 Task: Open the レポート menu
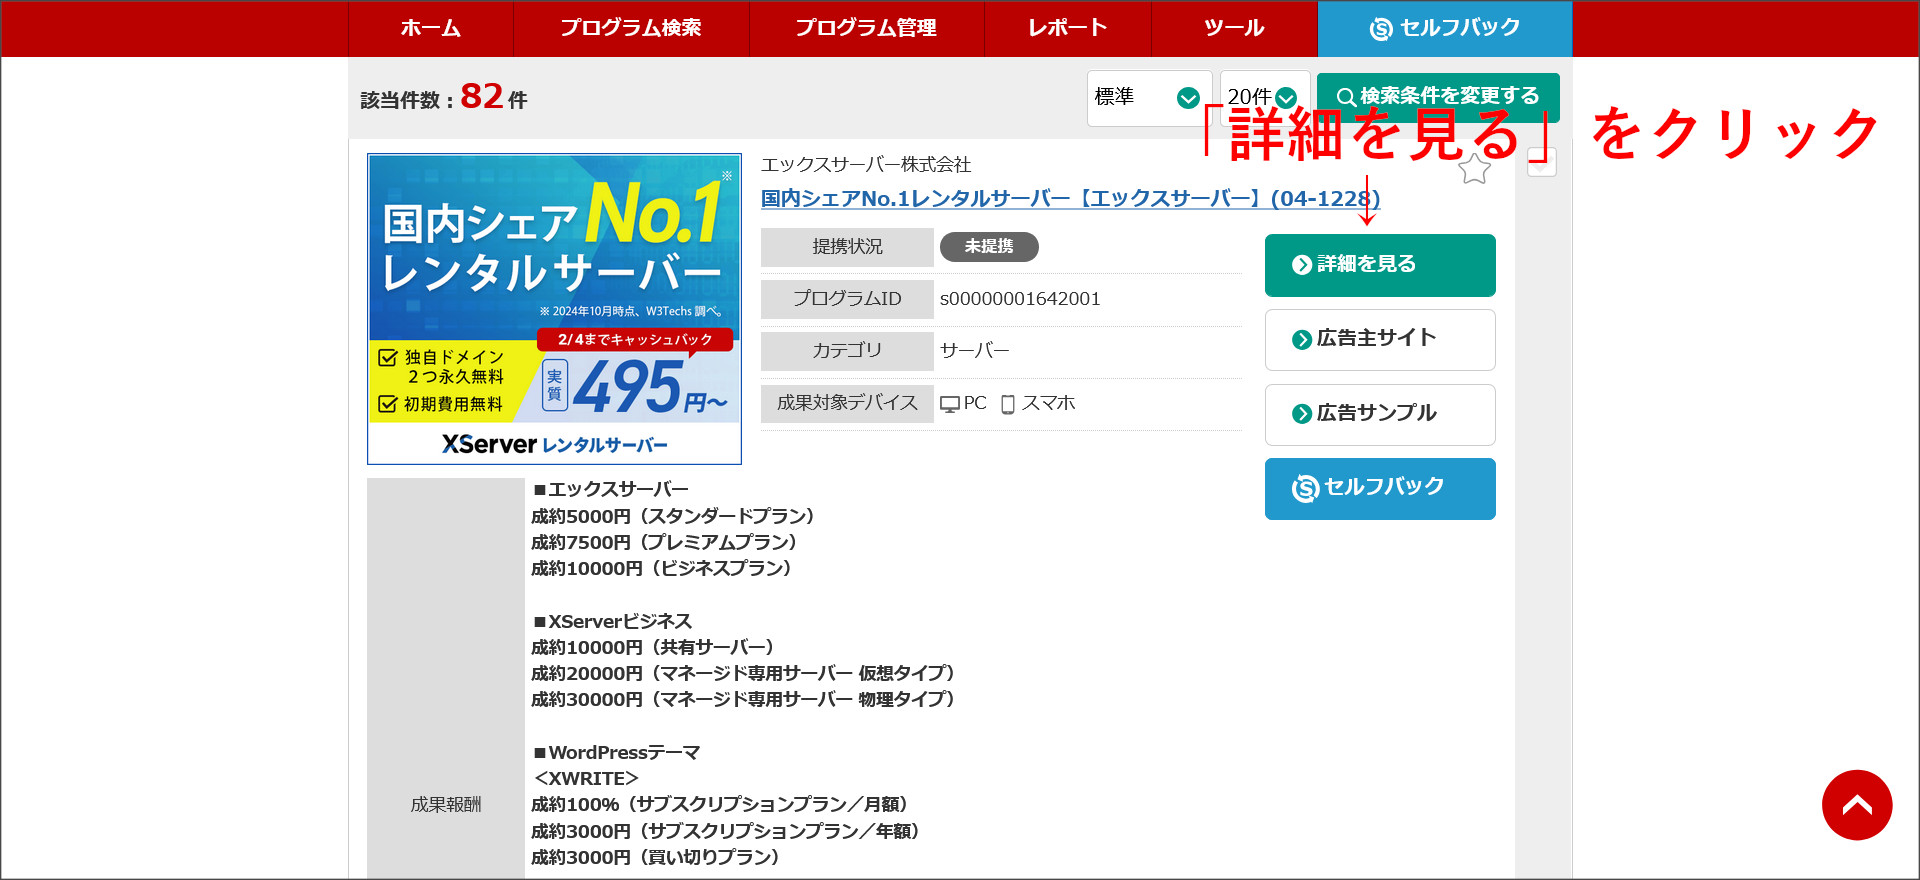1067,28
